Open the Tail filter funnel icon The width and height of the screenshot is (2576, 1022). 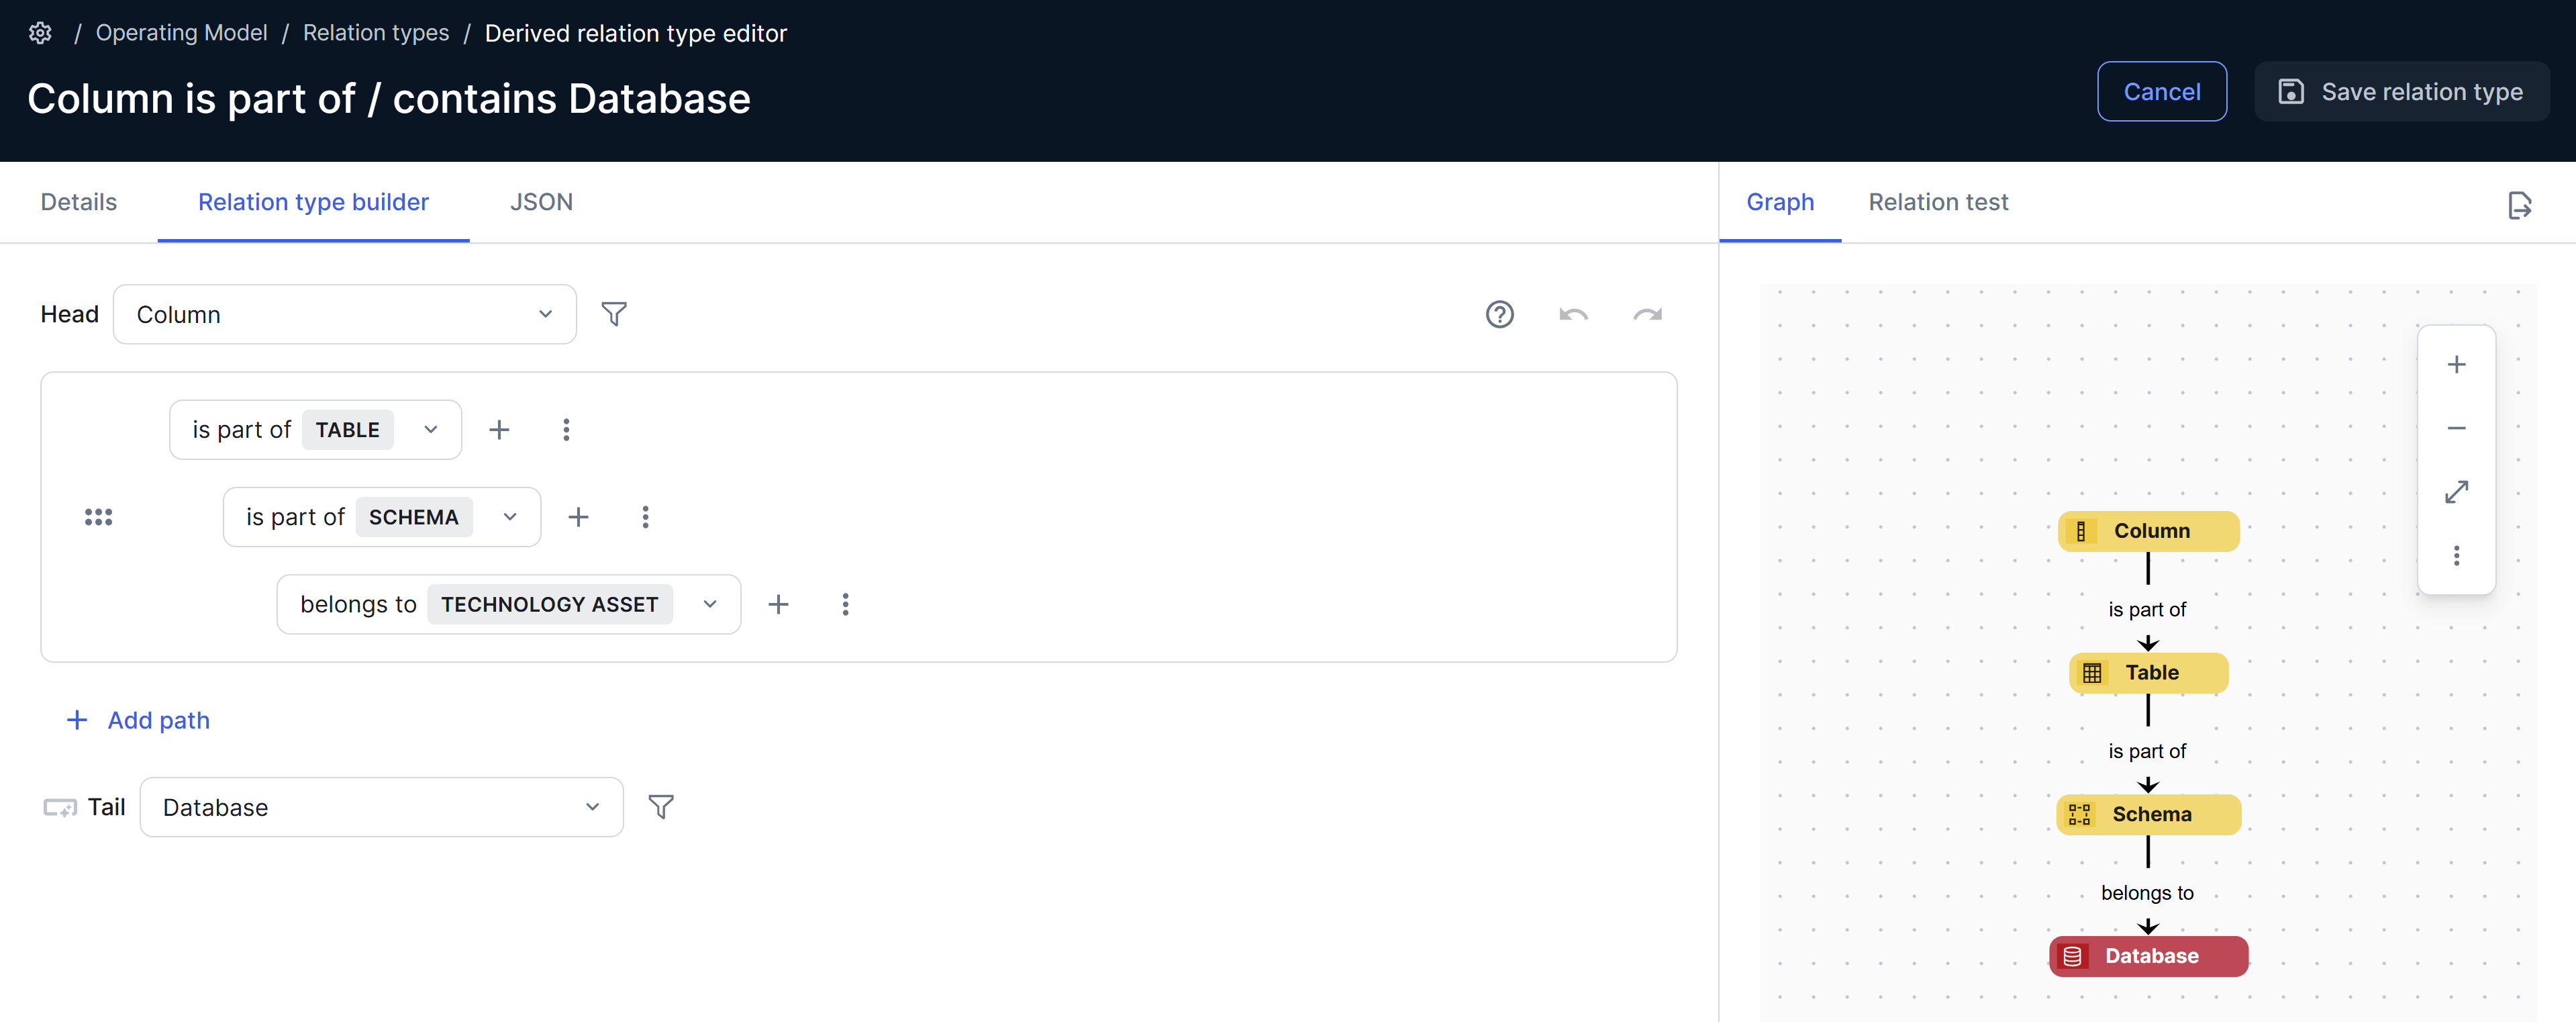click(661, 807)
